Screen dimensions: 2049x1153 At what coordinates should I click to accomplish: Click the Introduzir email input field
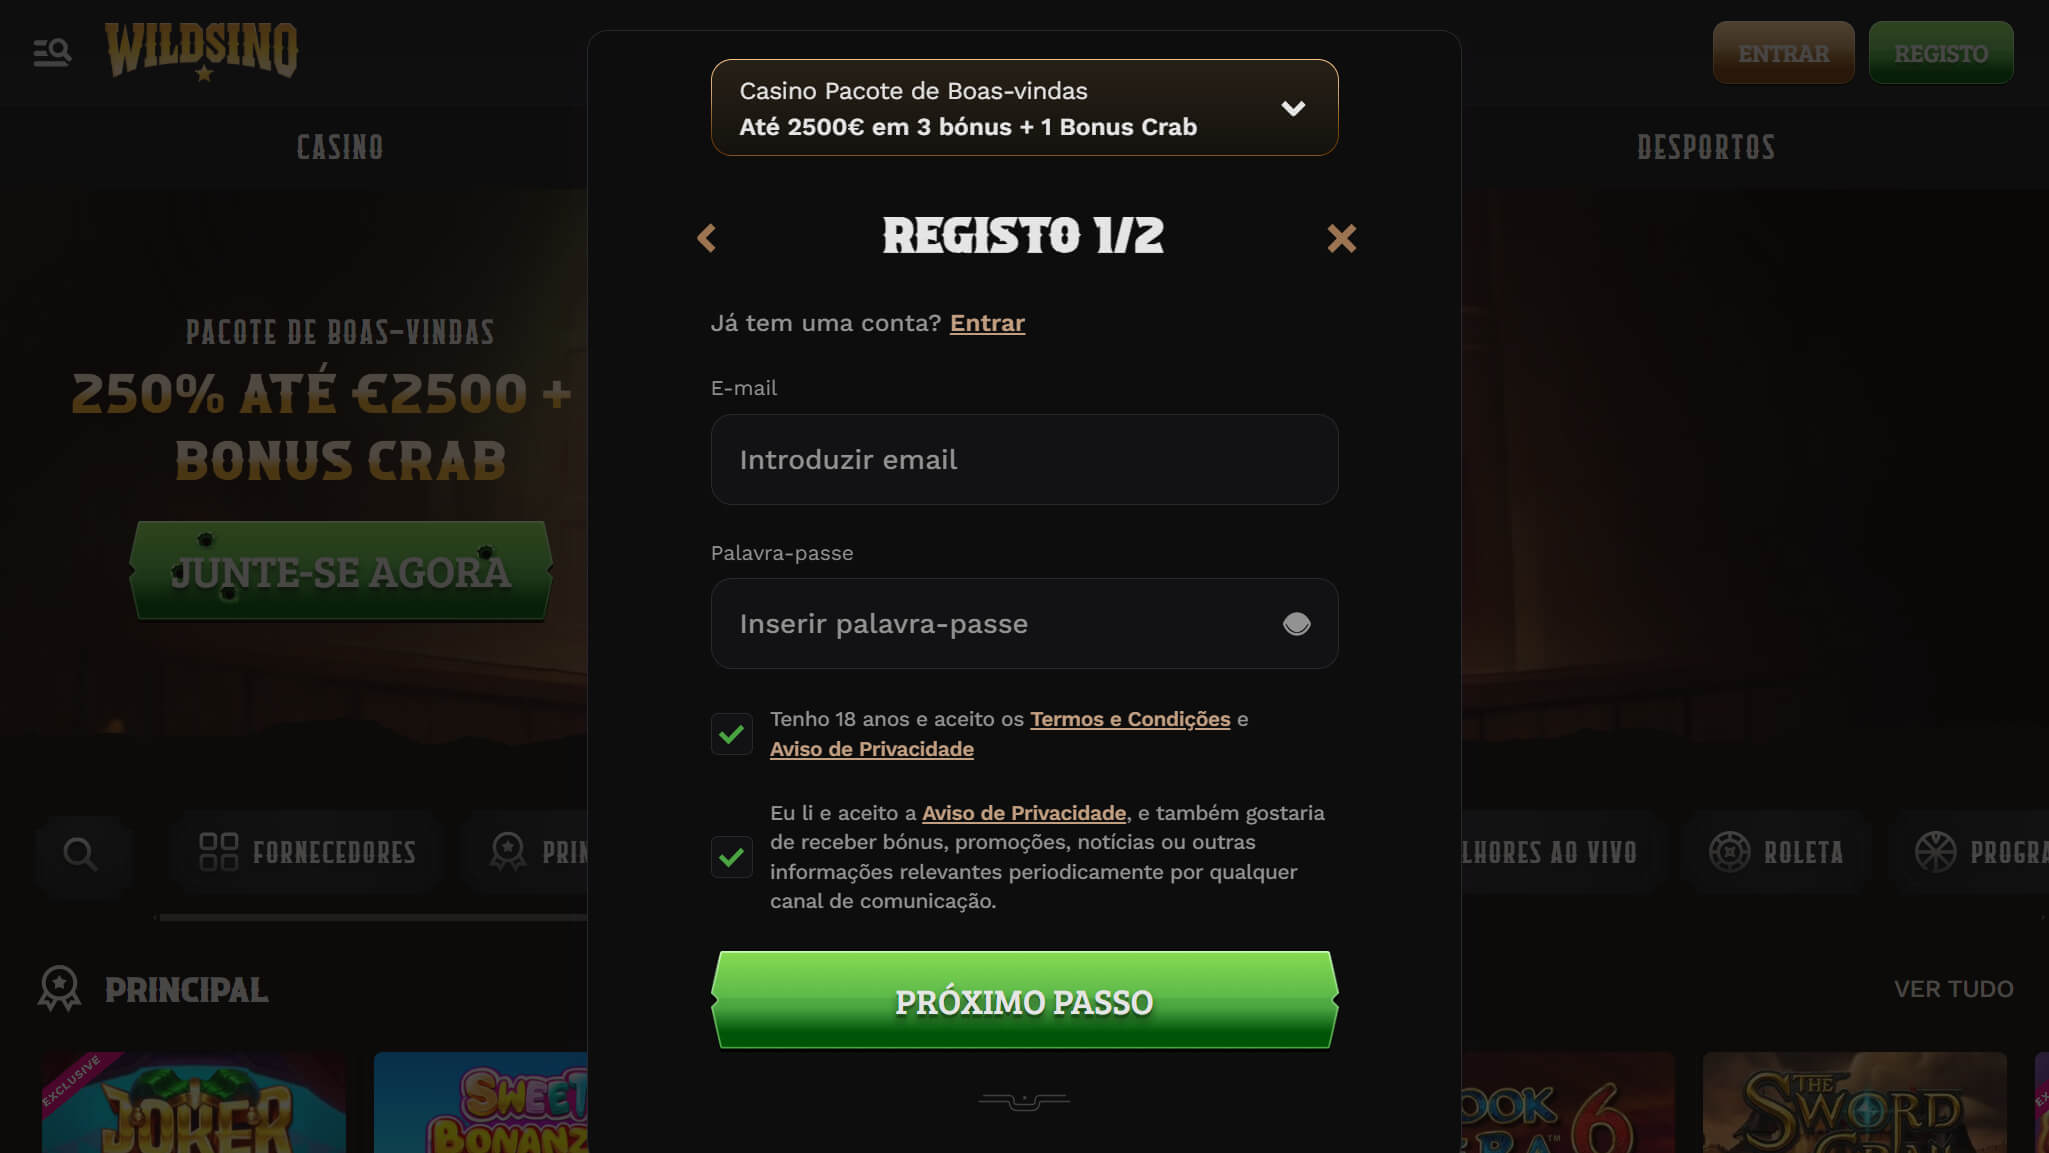1024,460
